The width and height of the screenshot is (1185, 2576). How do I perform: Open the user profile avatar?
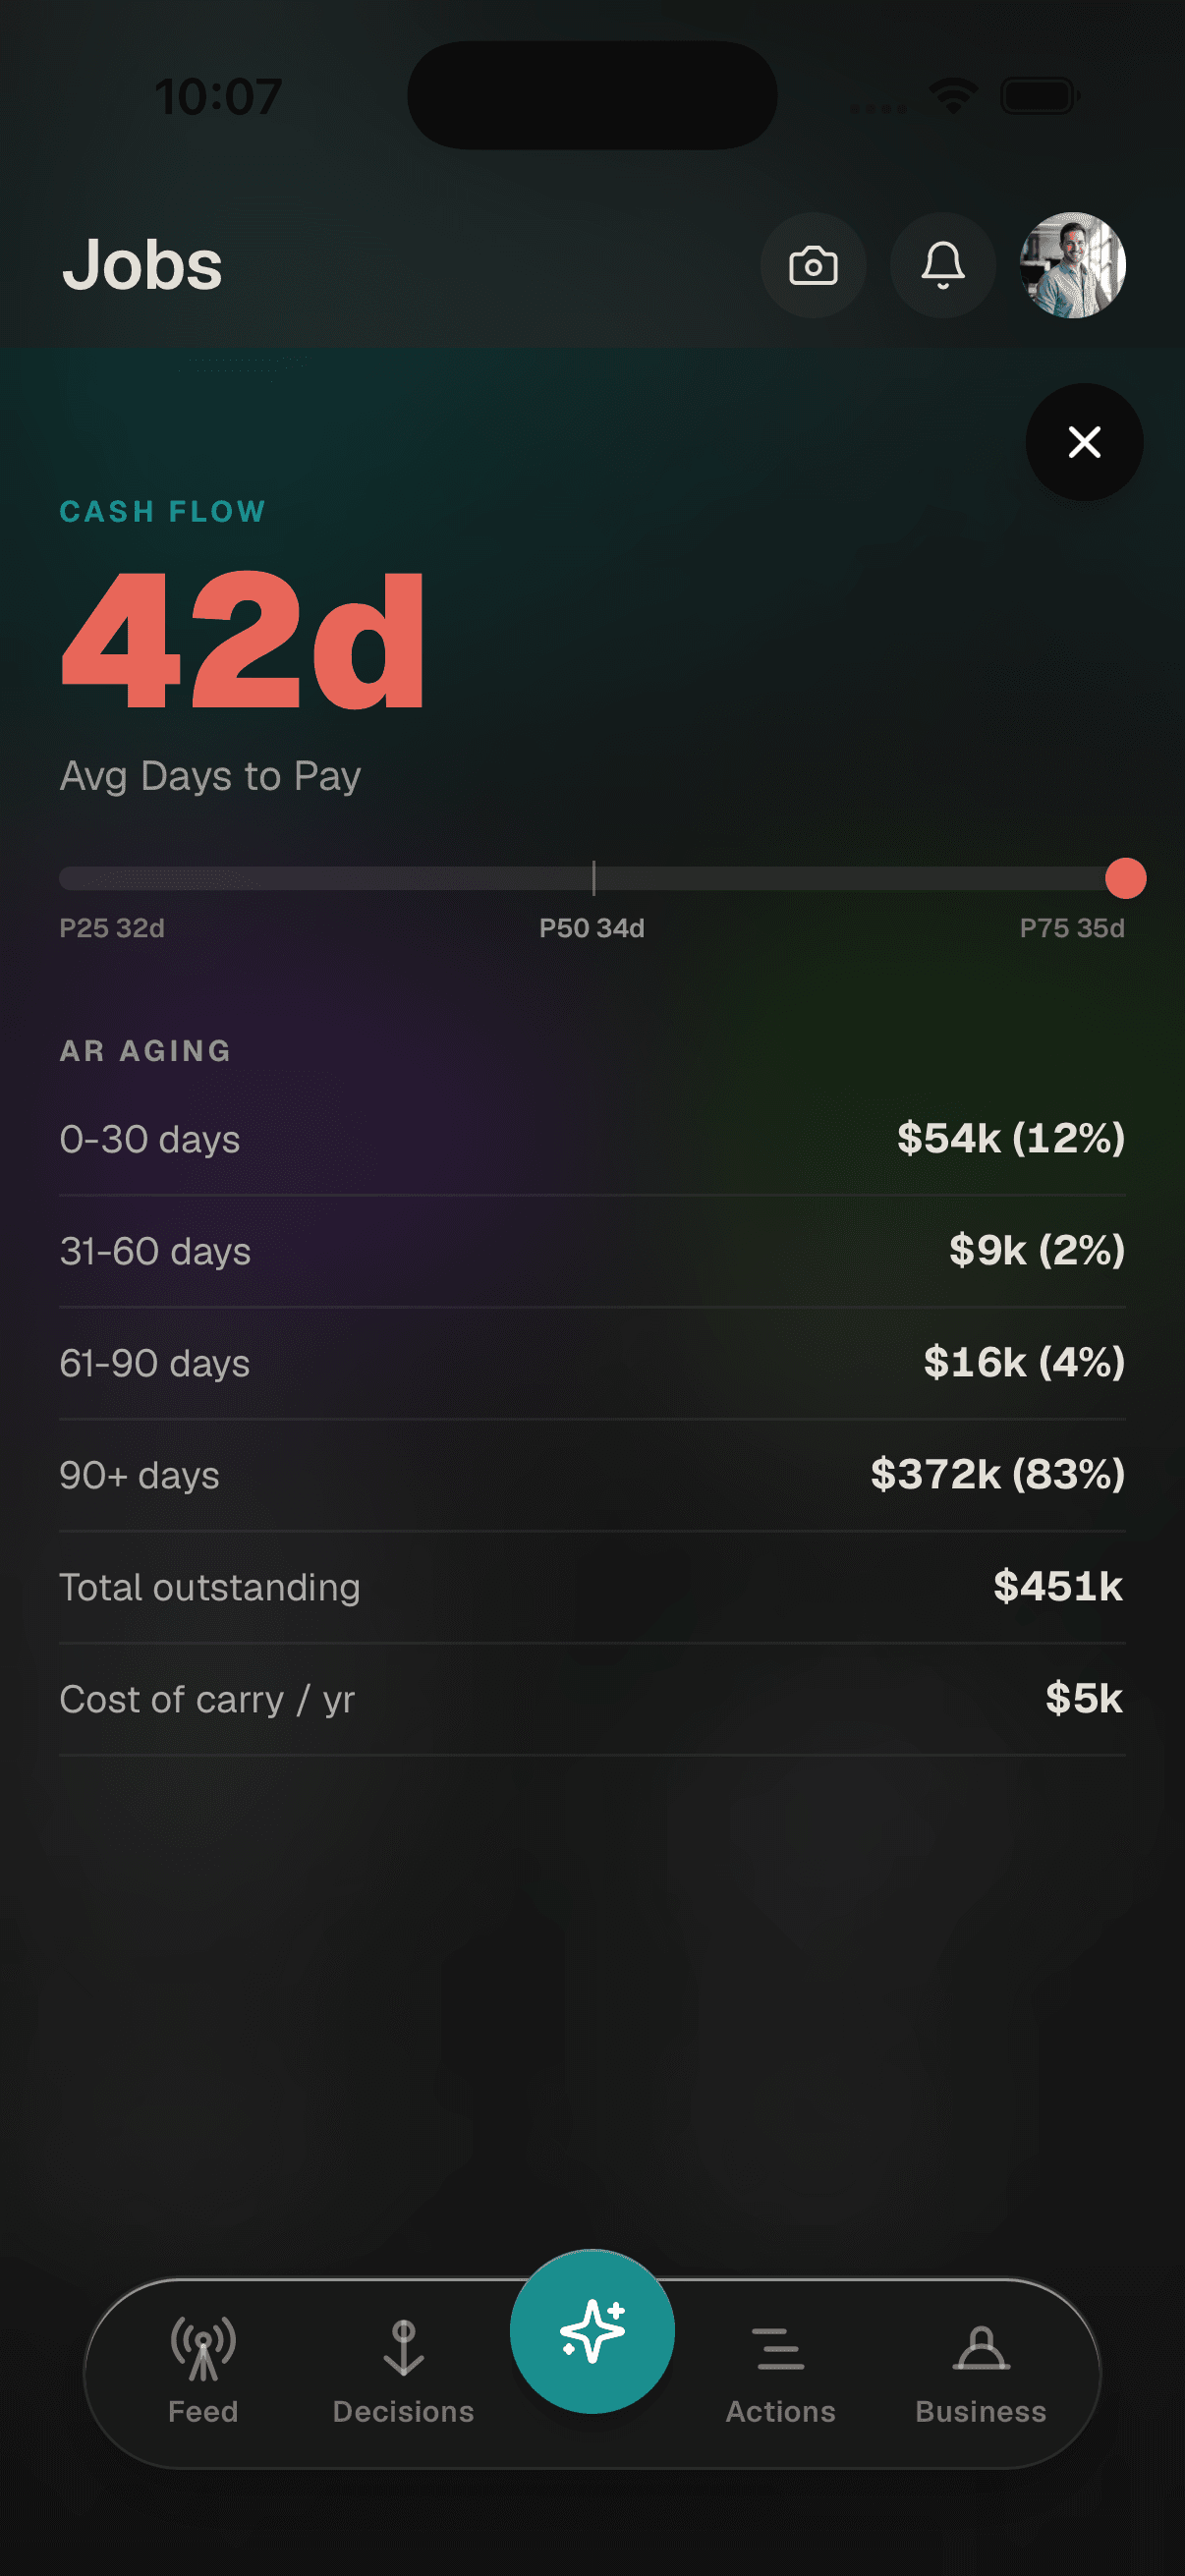point(1073,265)
